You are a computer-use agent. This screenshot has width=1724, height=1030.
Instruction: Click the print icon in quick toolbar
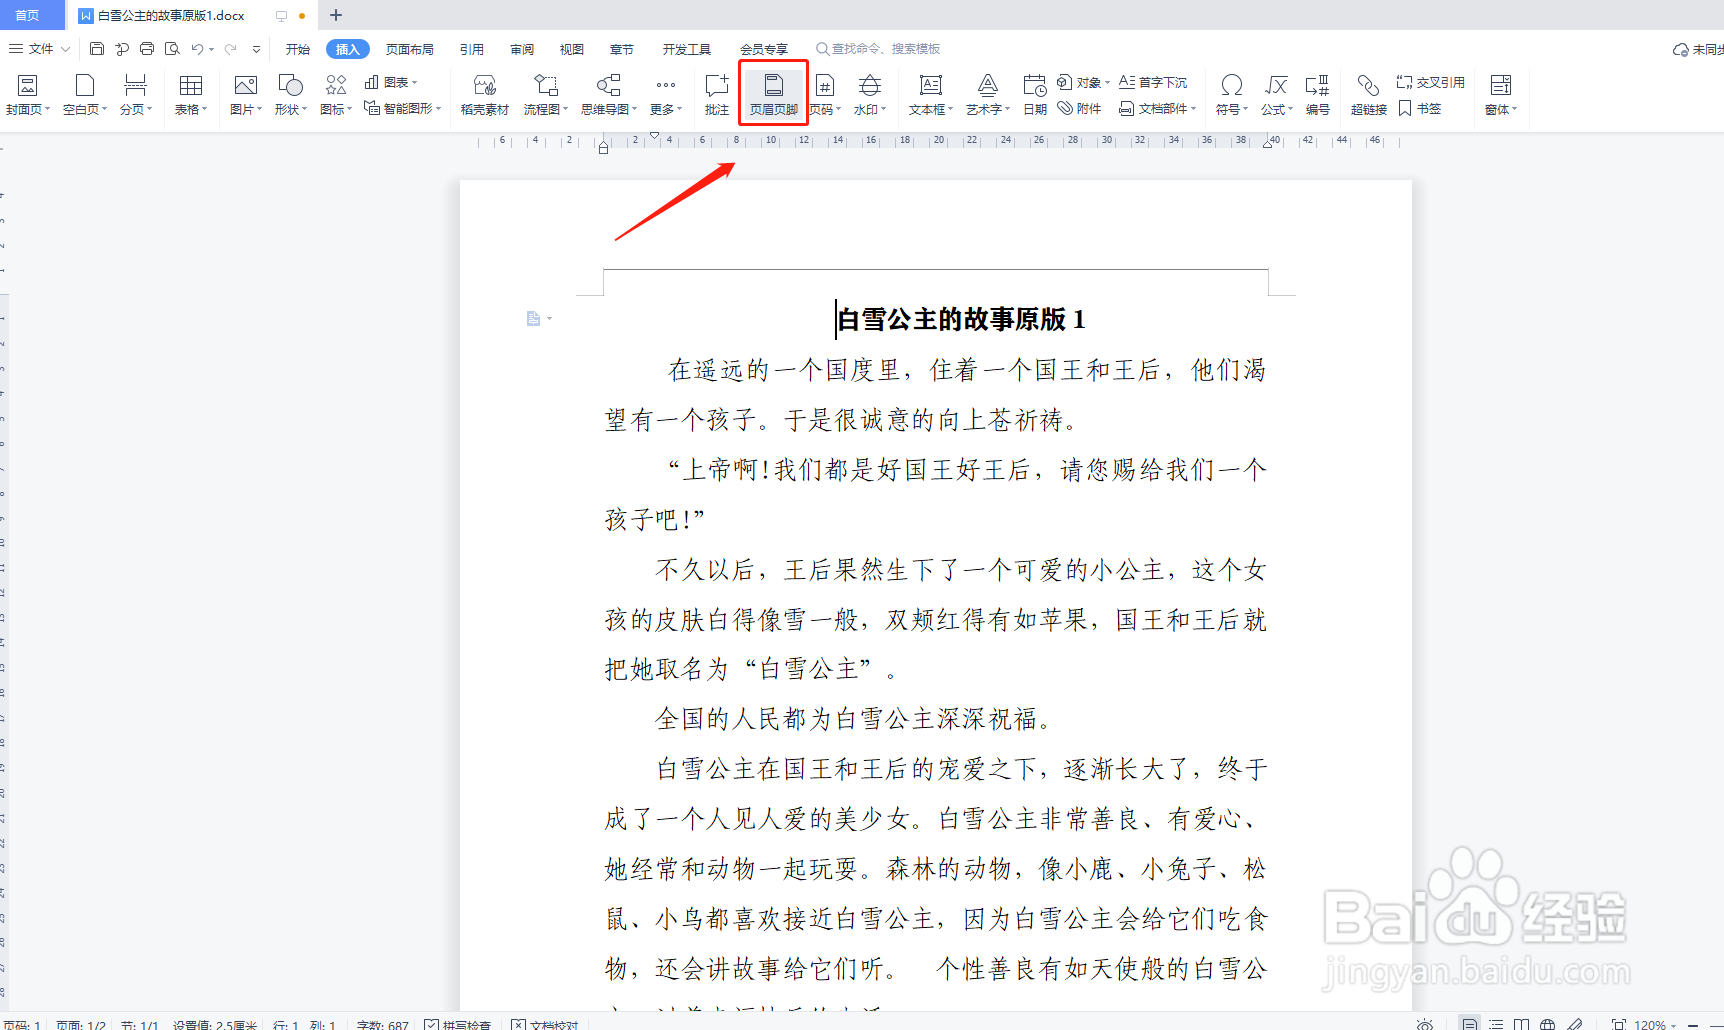[147, 48]
